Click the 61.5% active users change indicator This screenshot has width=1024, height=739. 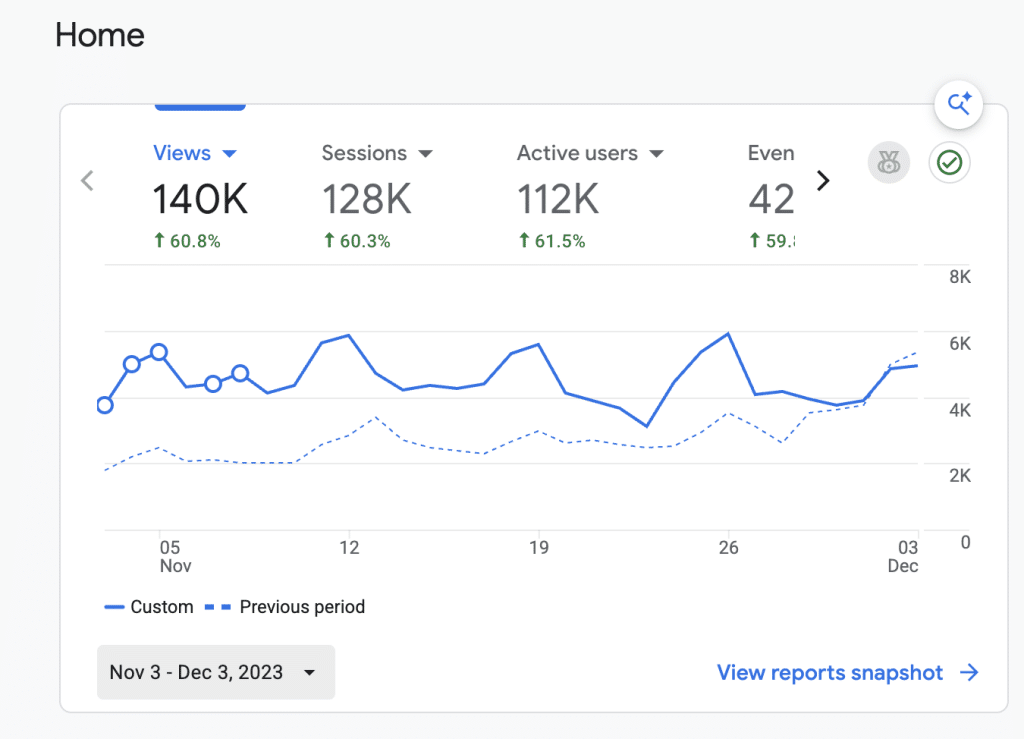552,241
